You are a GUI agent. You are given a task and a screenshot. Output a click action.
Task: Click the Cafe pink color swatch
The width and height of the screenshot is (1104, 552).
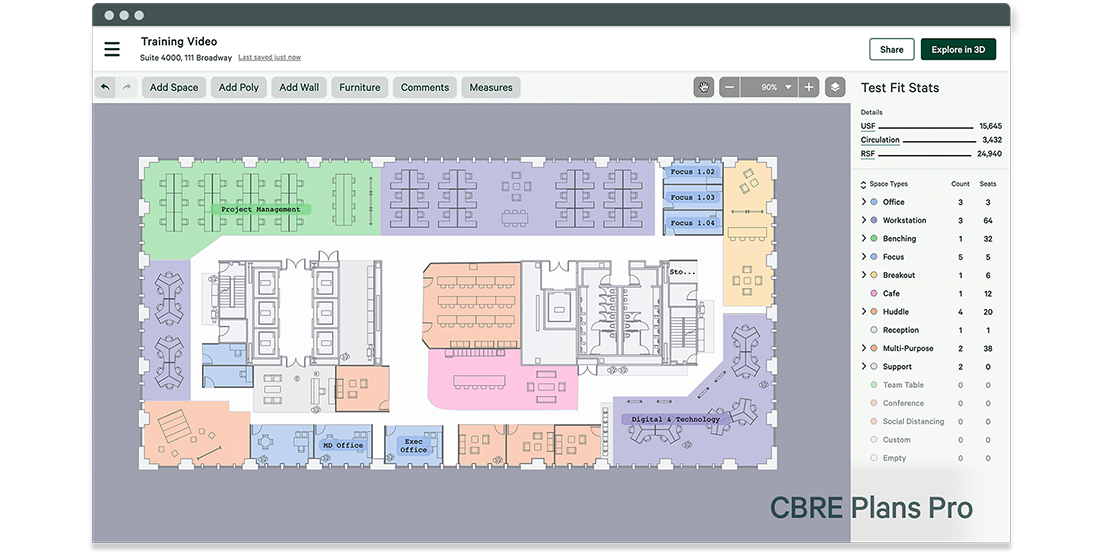(874, 294)
